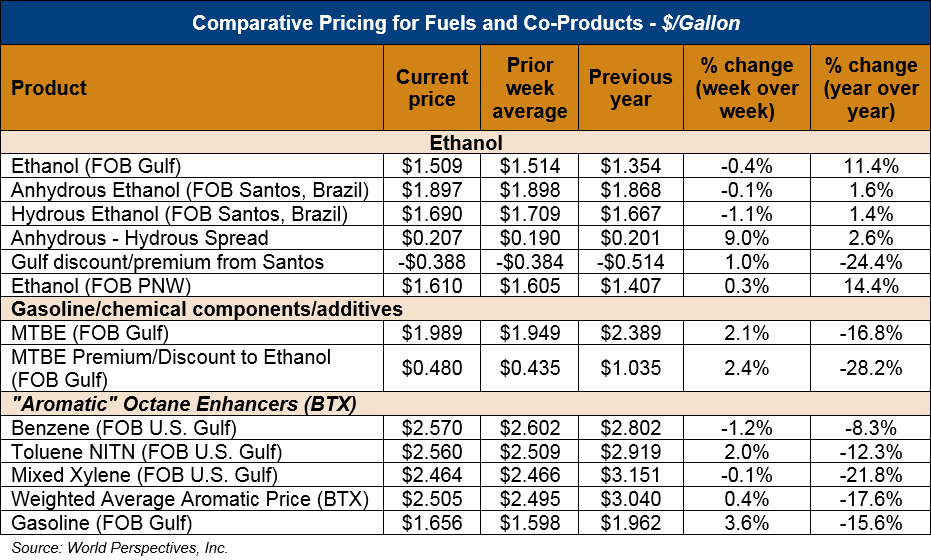Click the 'Gulf discount/premium from Santos' label
931x560 pixels.
pos(168,262)
